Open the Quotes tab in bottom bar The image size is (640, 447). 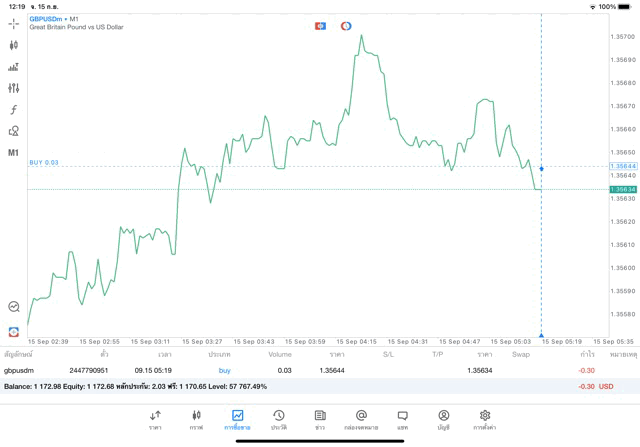[155, 419]
